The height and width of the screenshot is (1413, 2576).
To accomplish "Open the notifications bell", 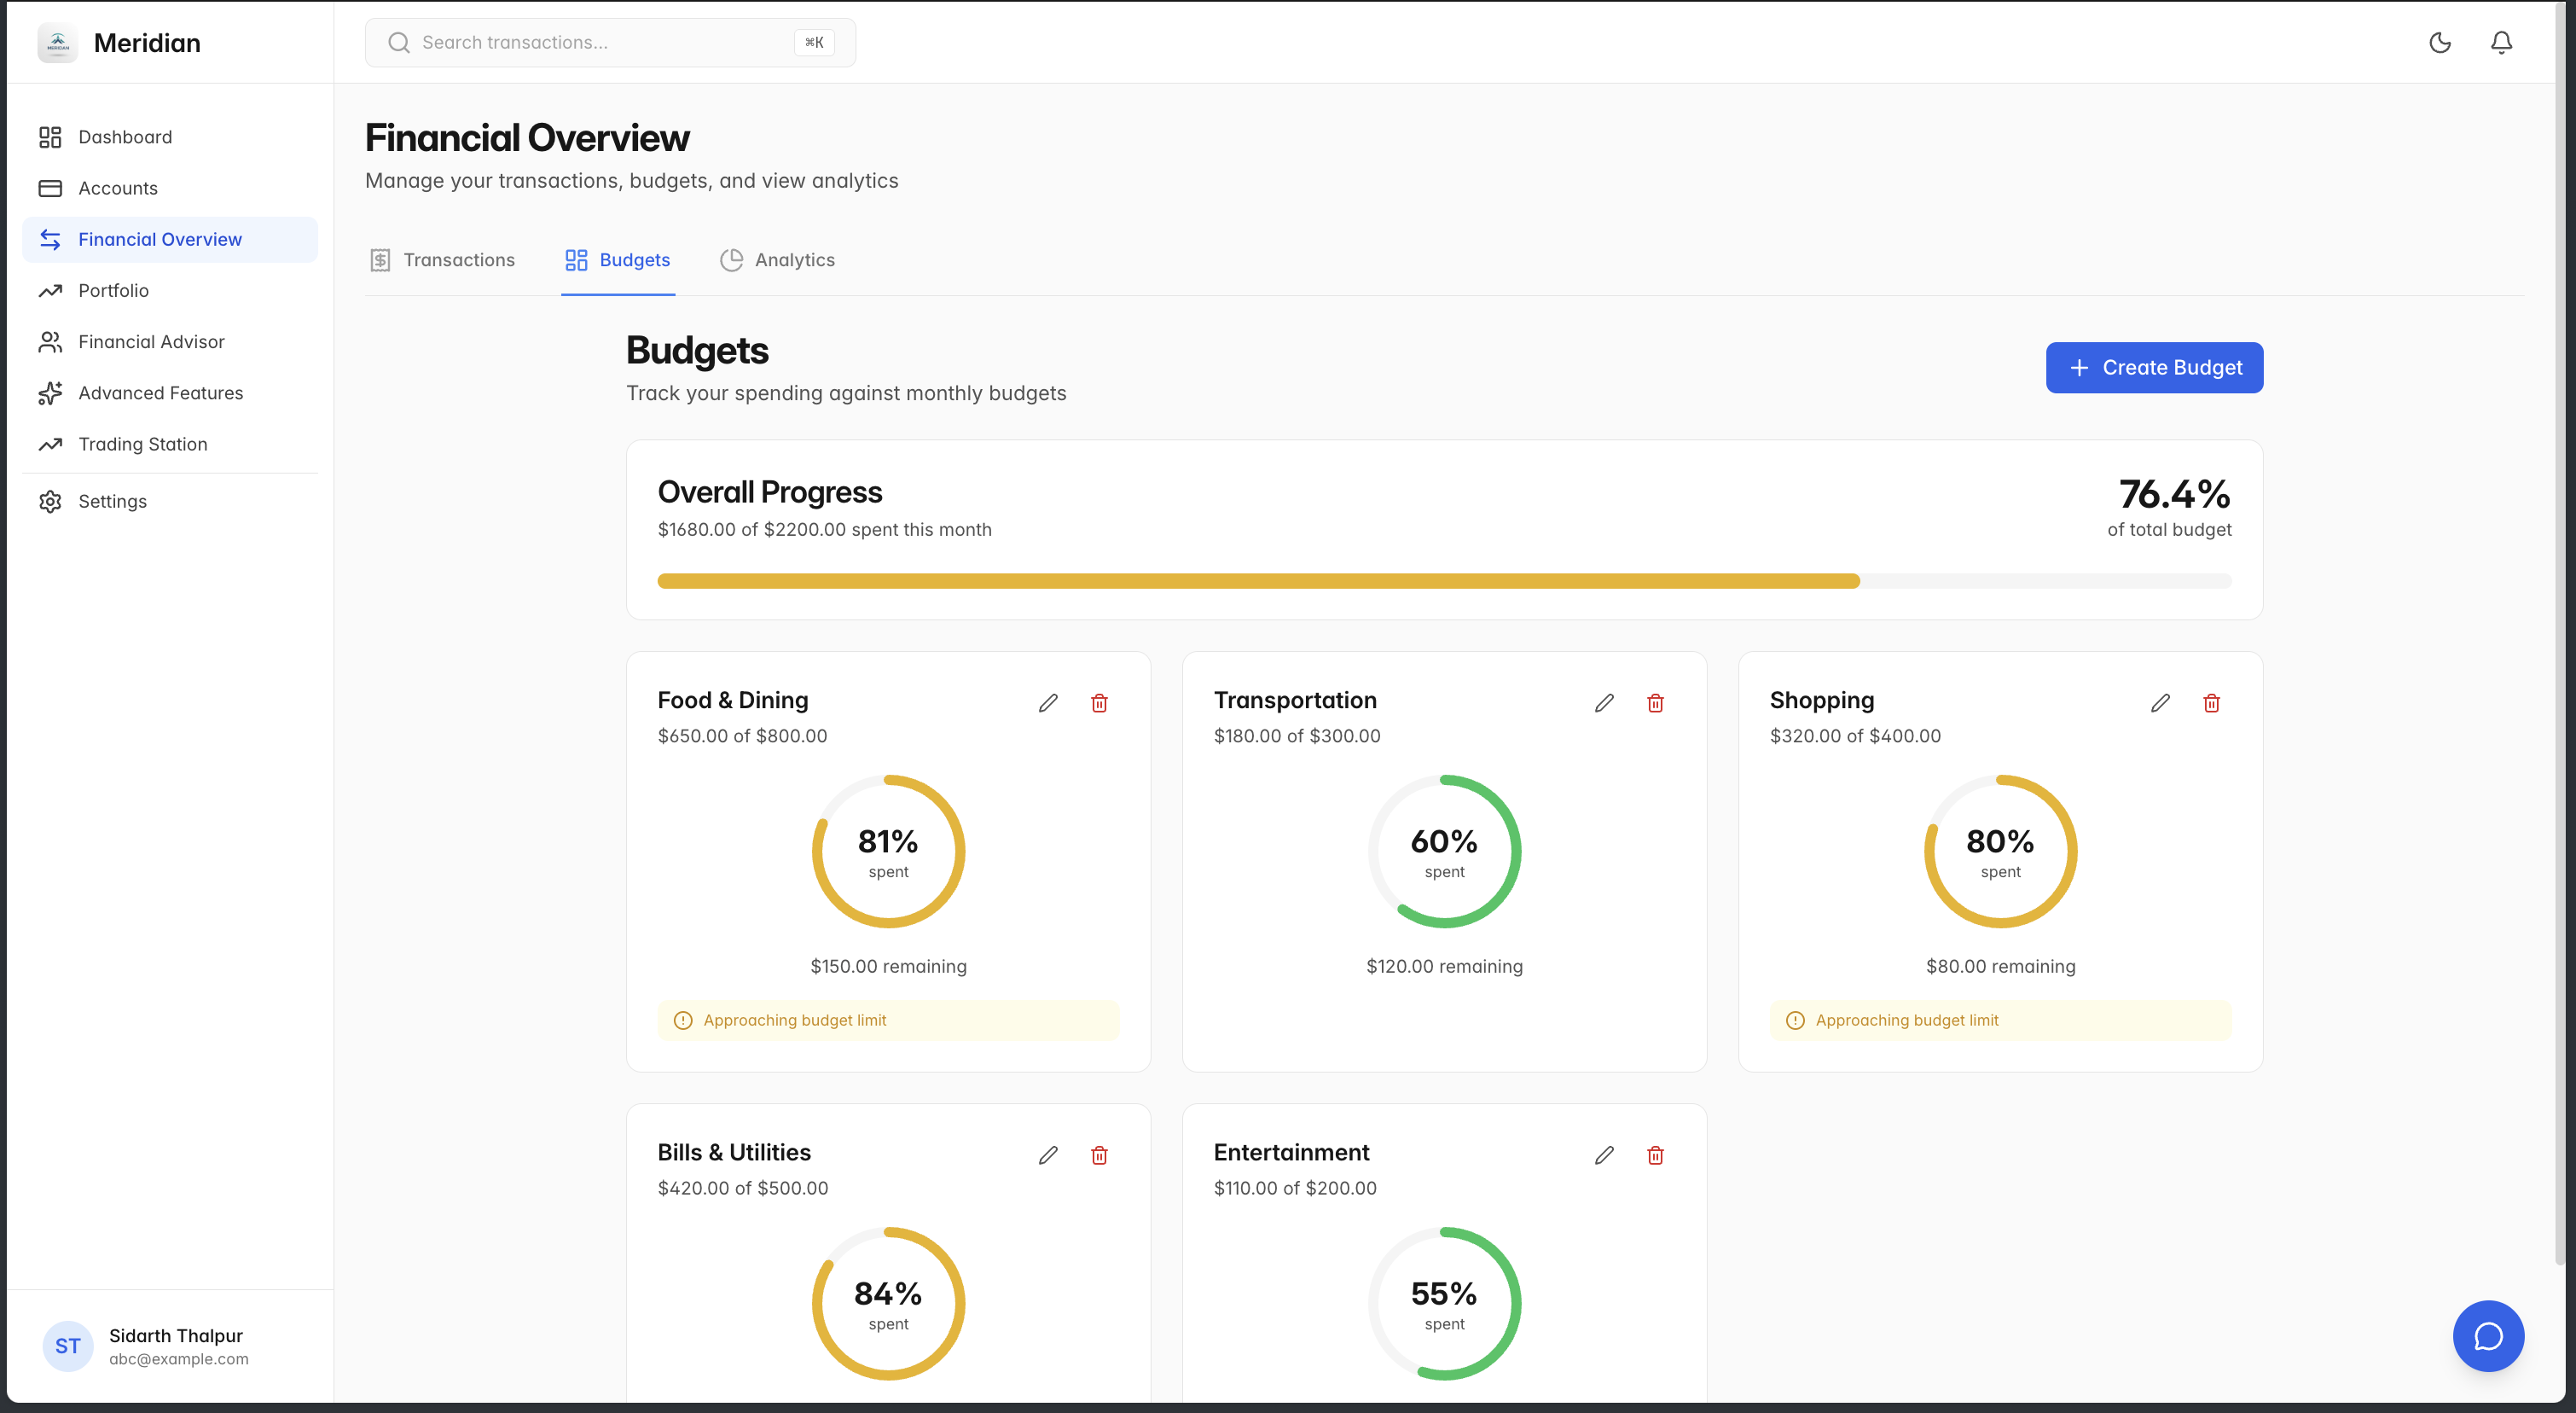I will point(2501,42).
